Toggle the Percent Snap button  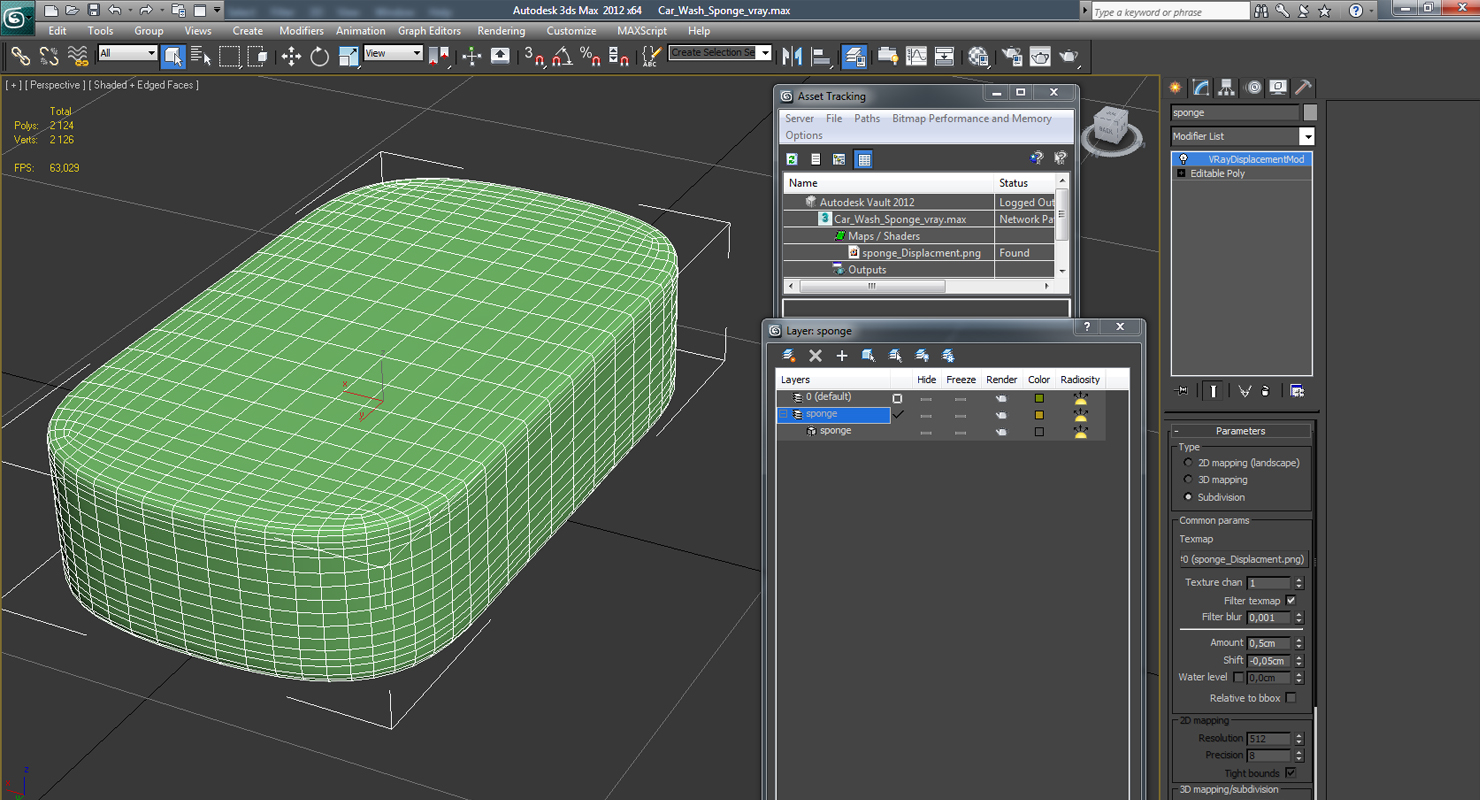pos(590,56)
